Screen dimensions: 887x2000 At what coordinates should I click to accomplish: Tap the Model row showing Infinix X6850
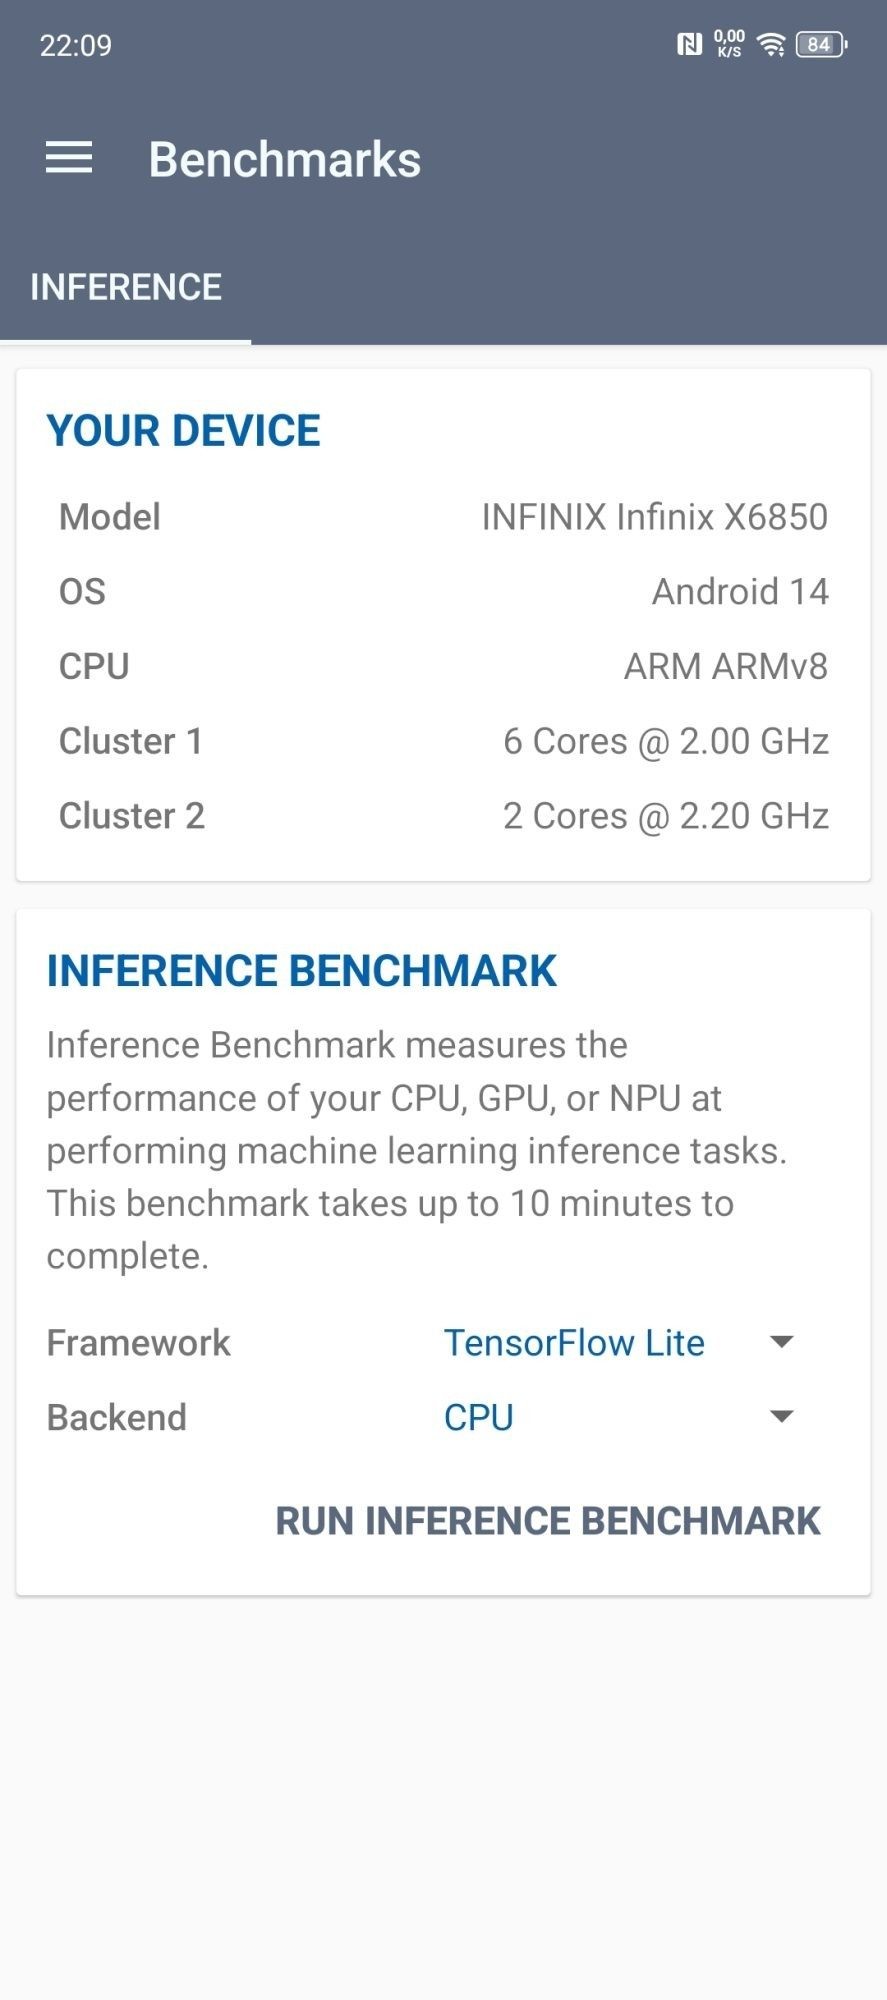443,517
